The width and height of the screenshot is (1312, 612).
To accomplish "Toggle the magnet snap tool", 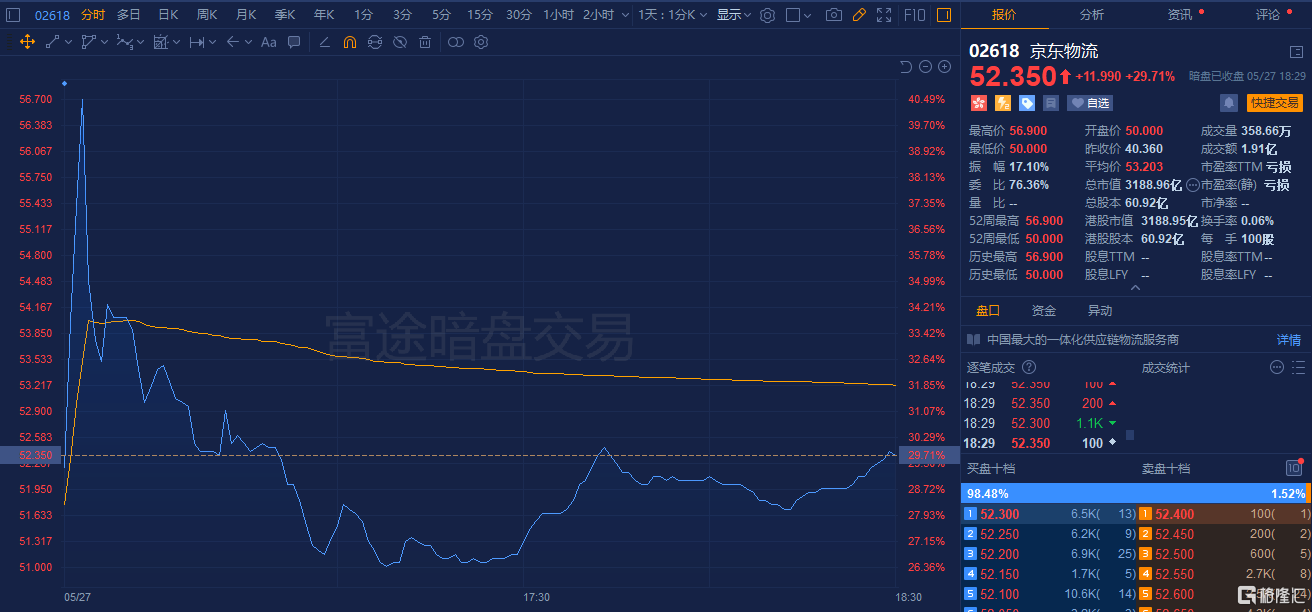I will [x=349, y=42].
